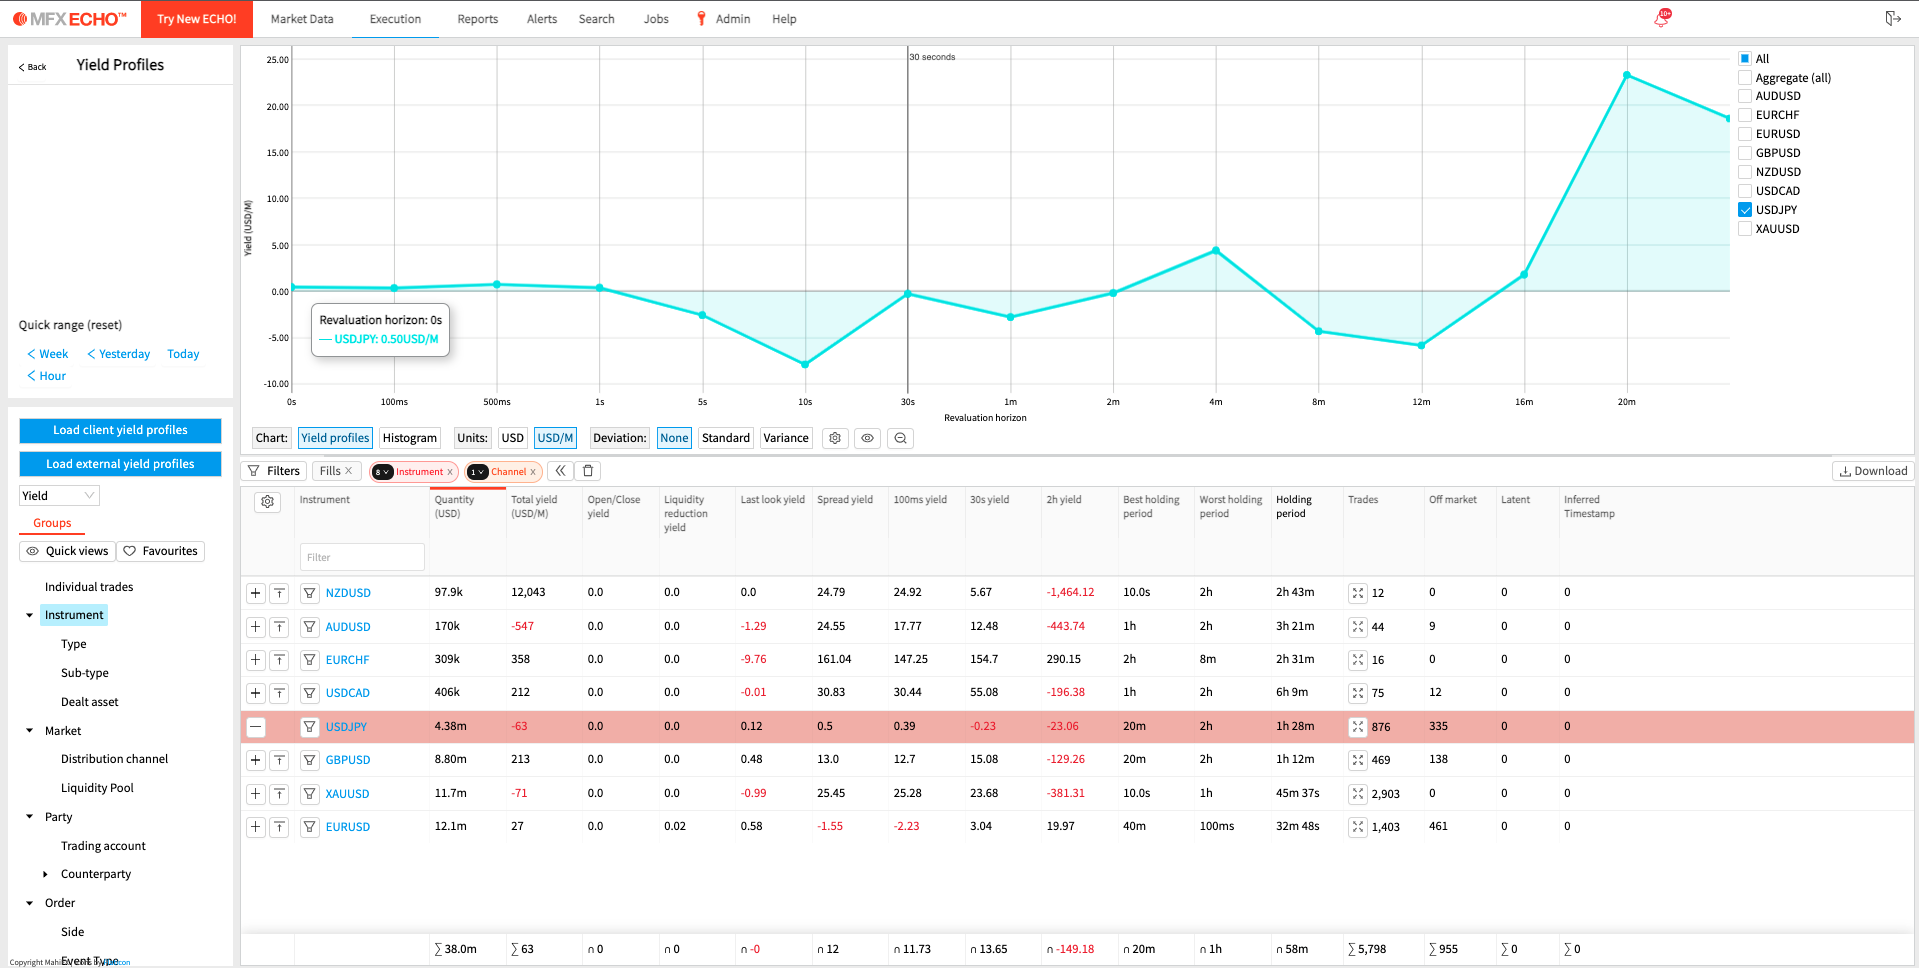This screenshot has width=1919, height=968.
Task: Switch to the Groups tab
Action: pyautogui.click(x=52, y=523)
